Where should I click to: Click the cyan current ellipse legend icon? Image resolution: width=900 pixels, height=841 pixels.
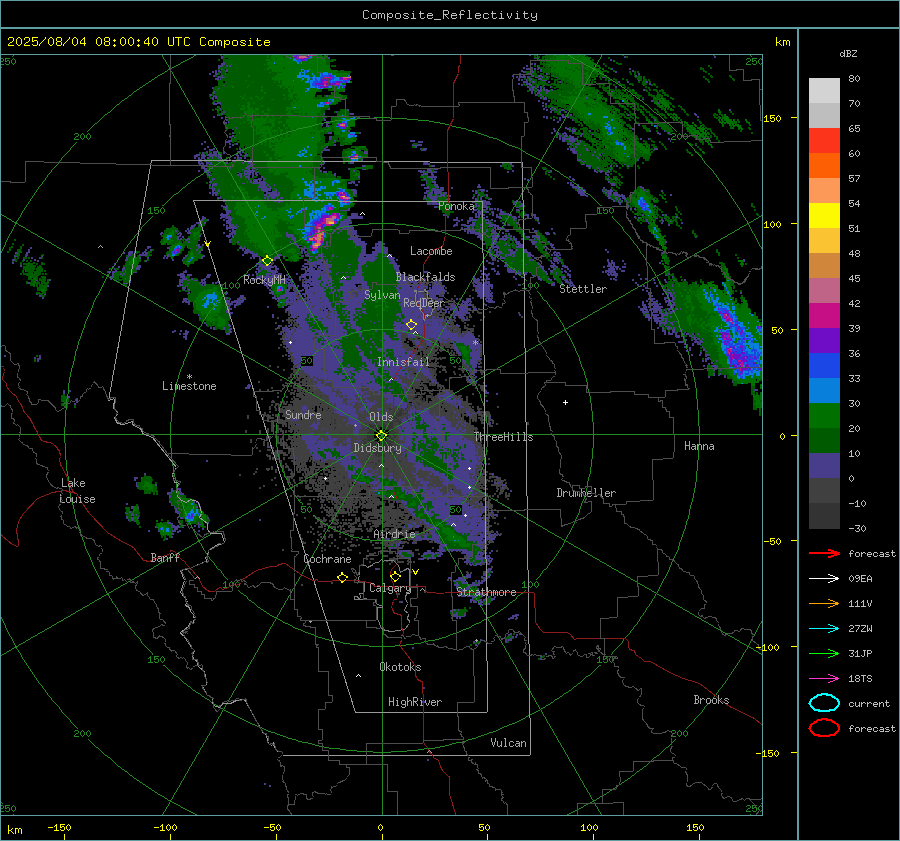(x=824, y=703)
